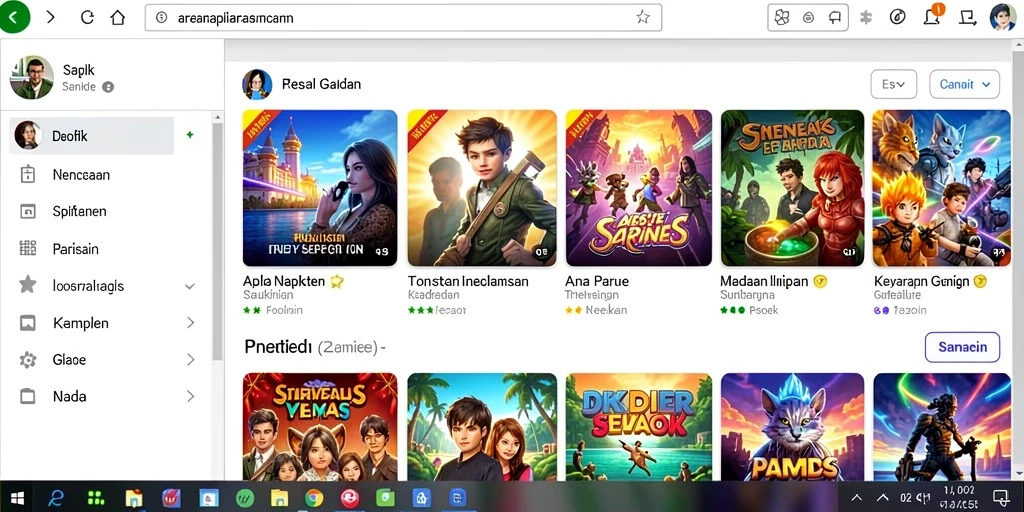The height and width of the screenshot is (512, 1024).
Task: Expand the Nada submenu arrow
Action: pos(191,396)
